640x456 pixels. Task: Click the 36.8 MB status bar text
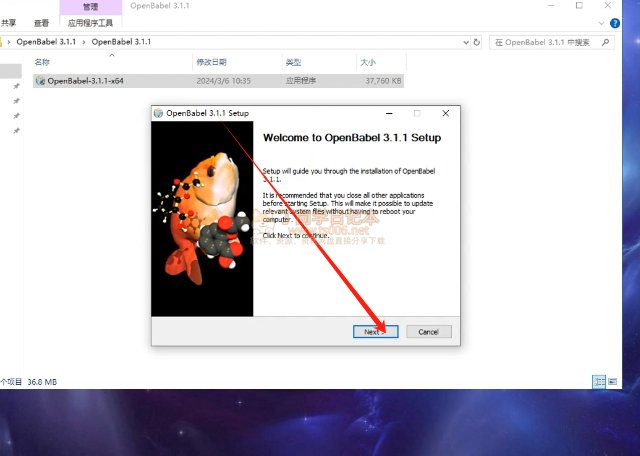pos(42,382)
